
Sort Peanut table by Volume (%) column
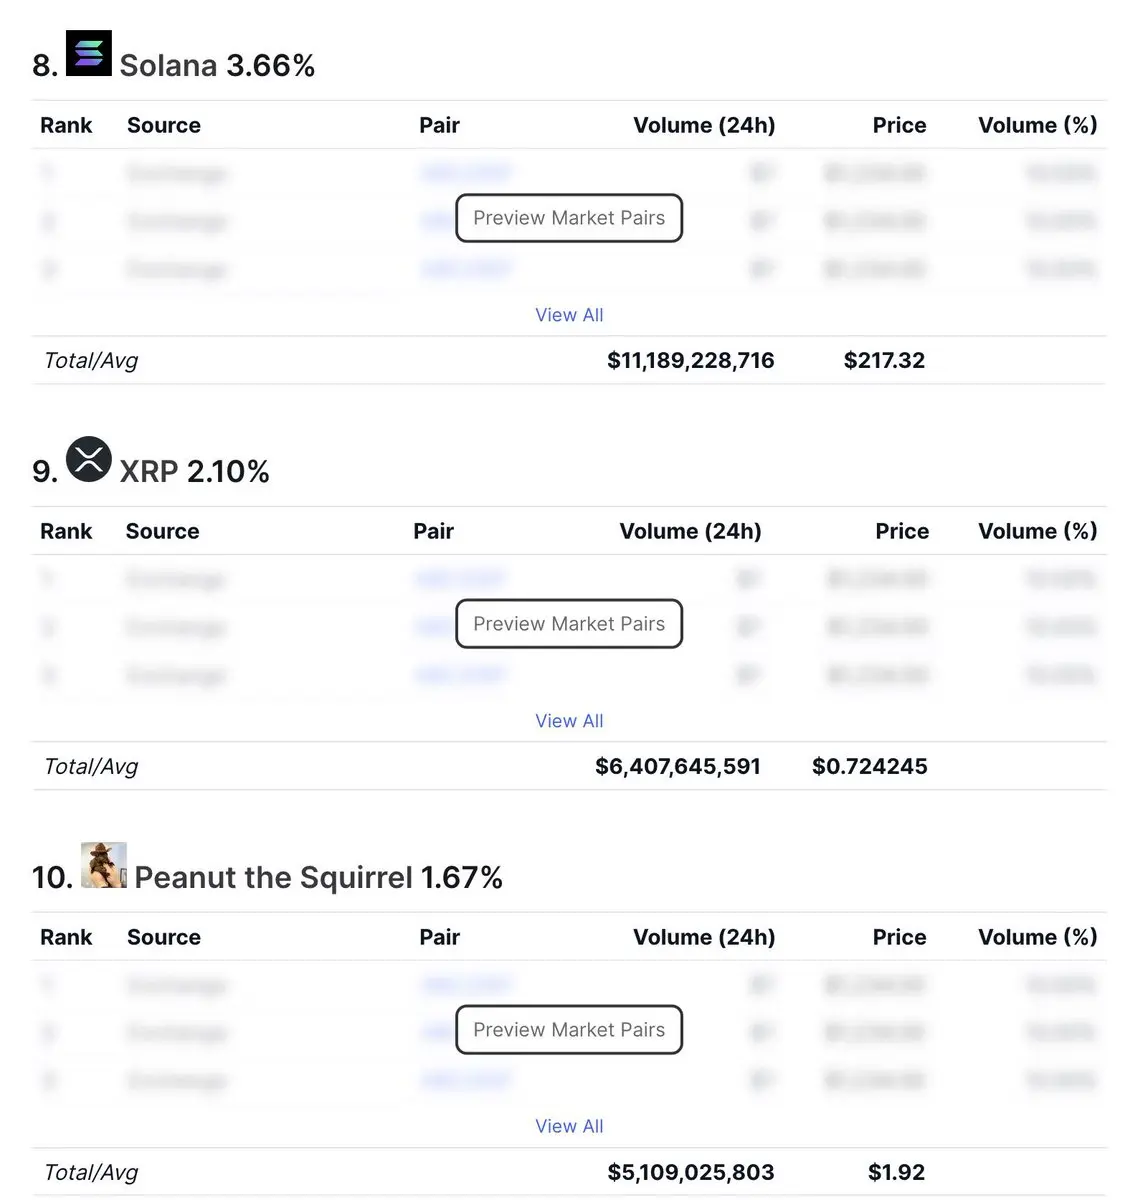(x=1037, y=938)
